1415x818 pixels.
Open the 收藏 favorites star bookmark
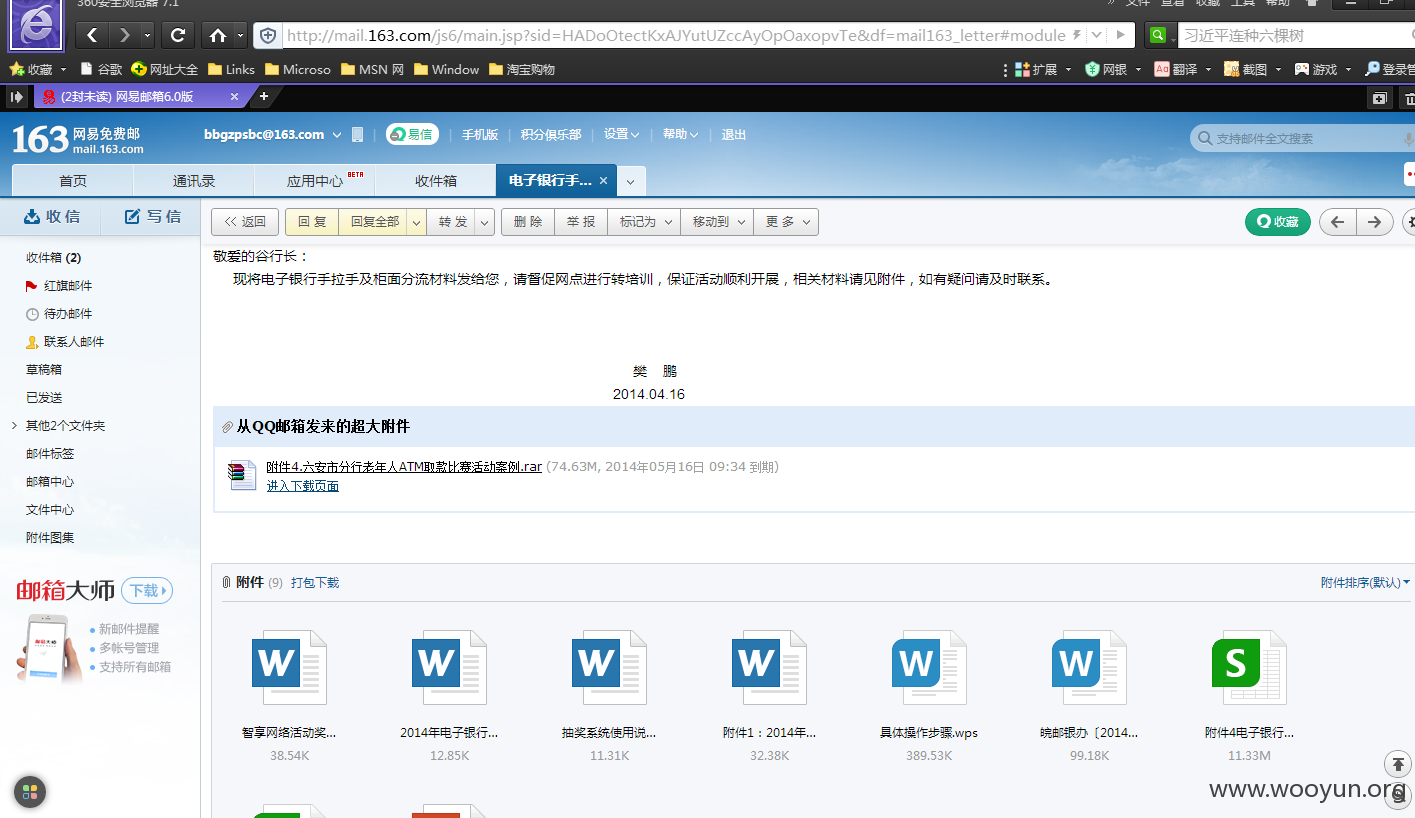pyautogui.click(x=31, y=70)
